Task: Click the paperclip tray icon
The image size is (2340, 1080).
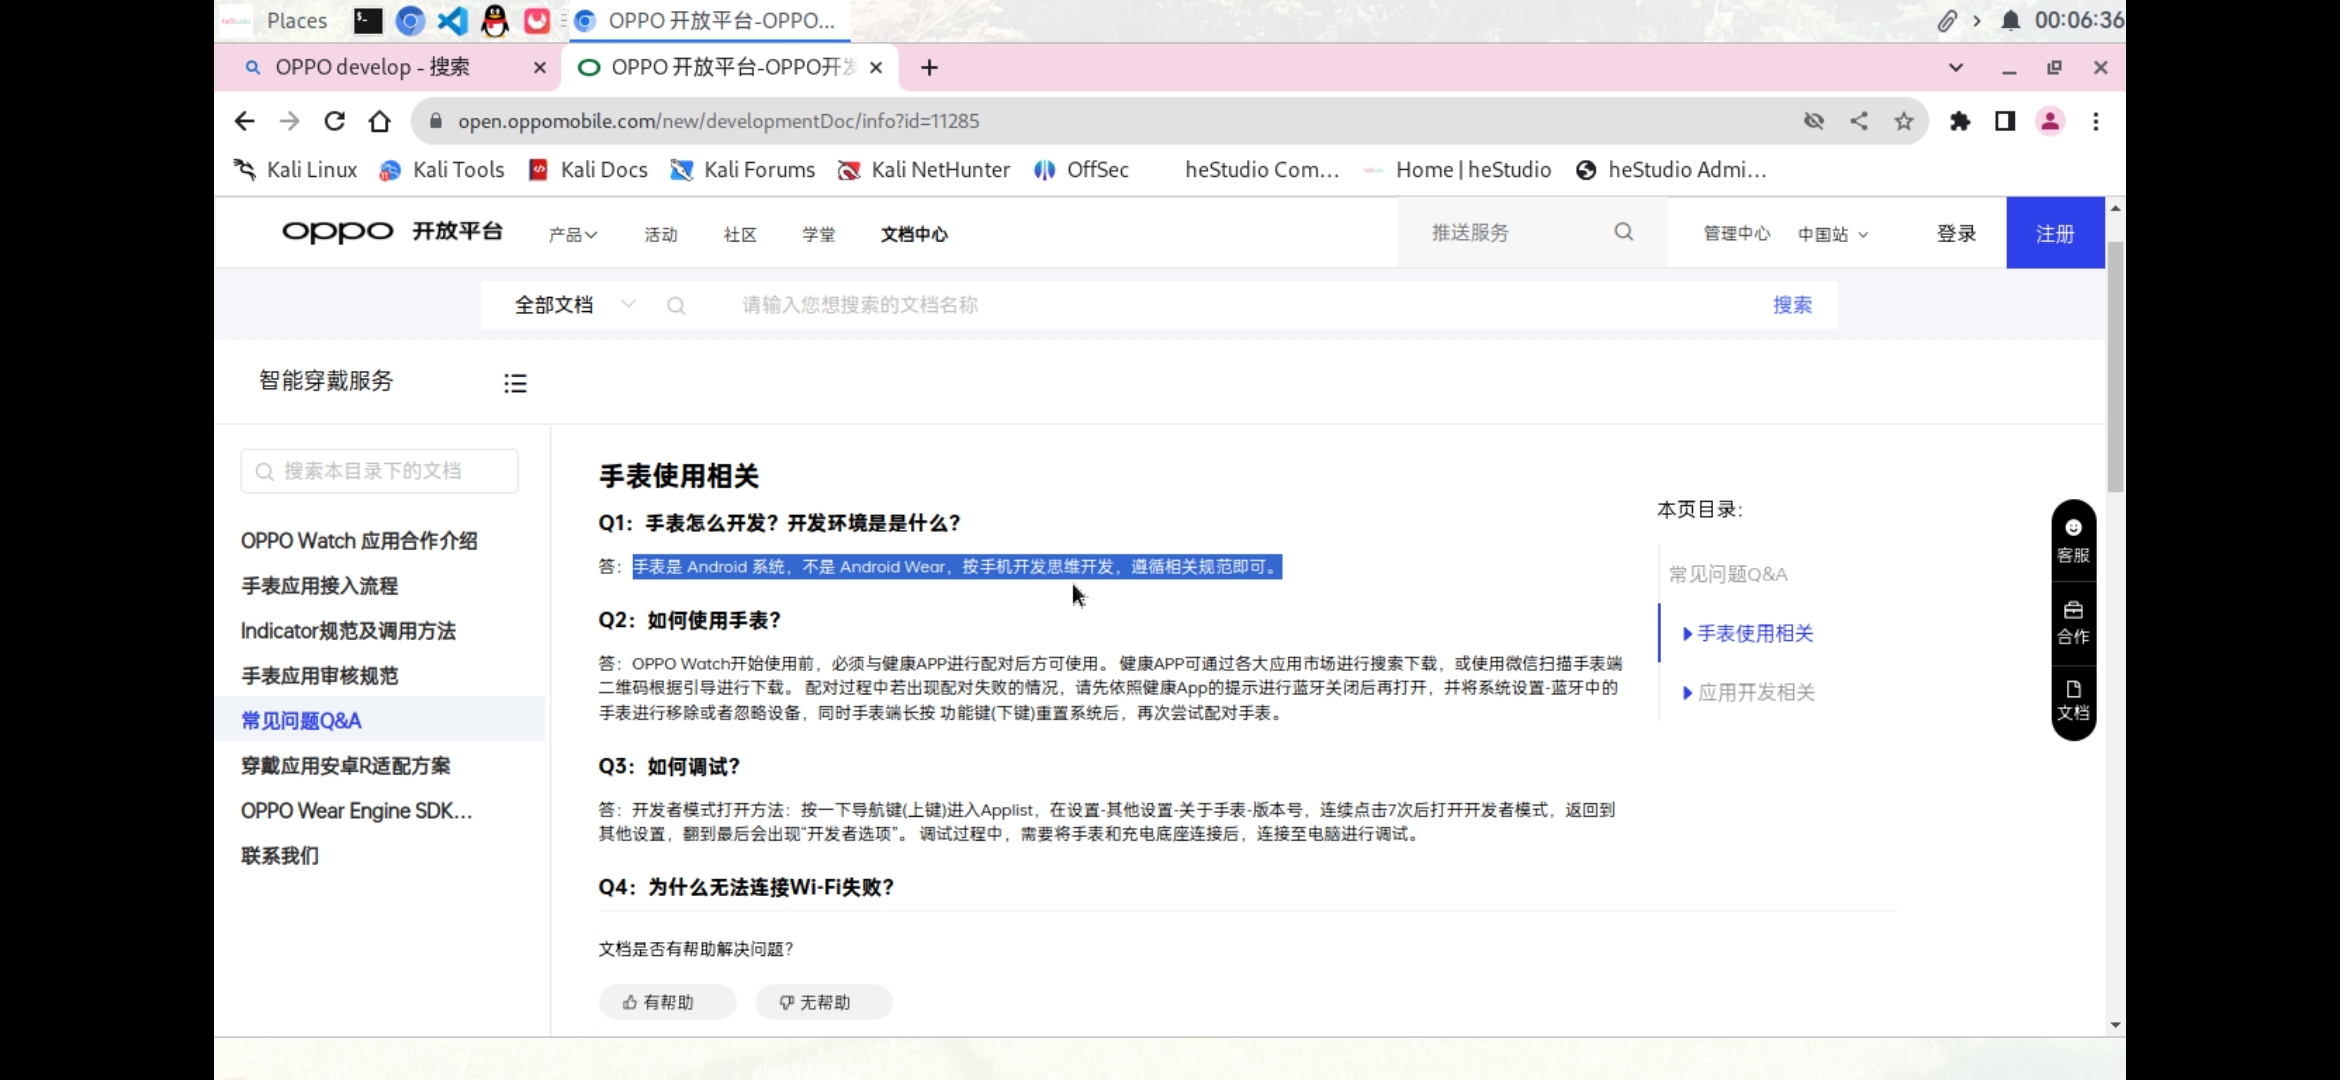Action: [x=1947, y=20]
